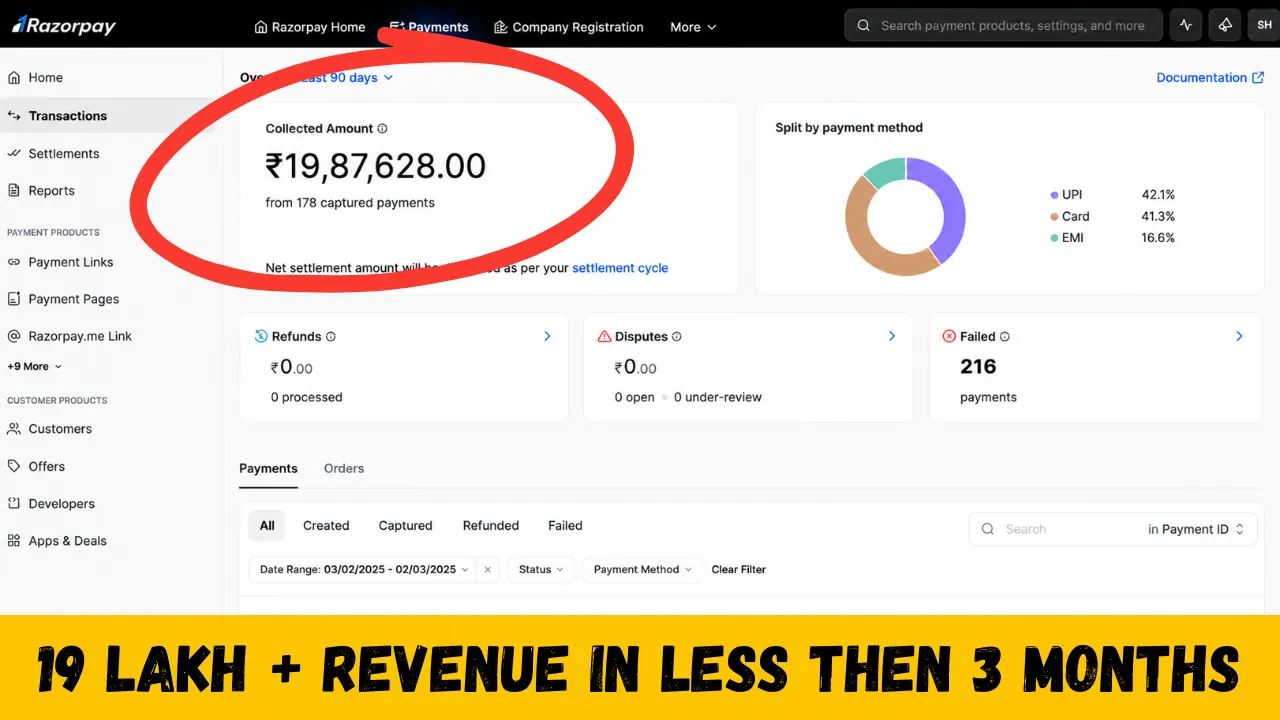
Task: Open the activity pulse icon in header
Action: [x=1186, y=25]
